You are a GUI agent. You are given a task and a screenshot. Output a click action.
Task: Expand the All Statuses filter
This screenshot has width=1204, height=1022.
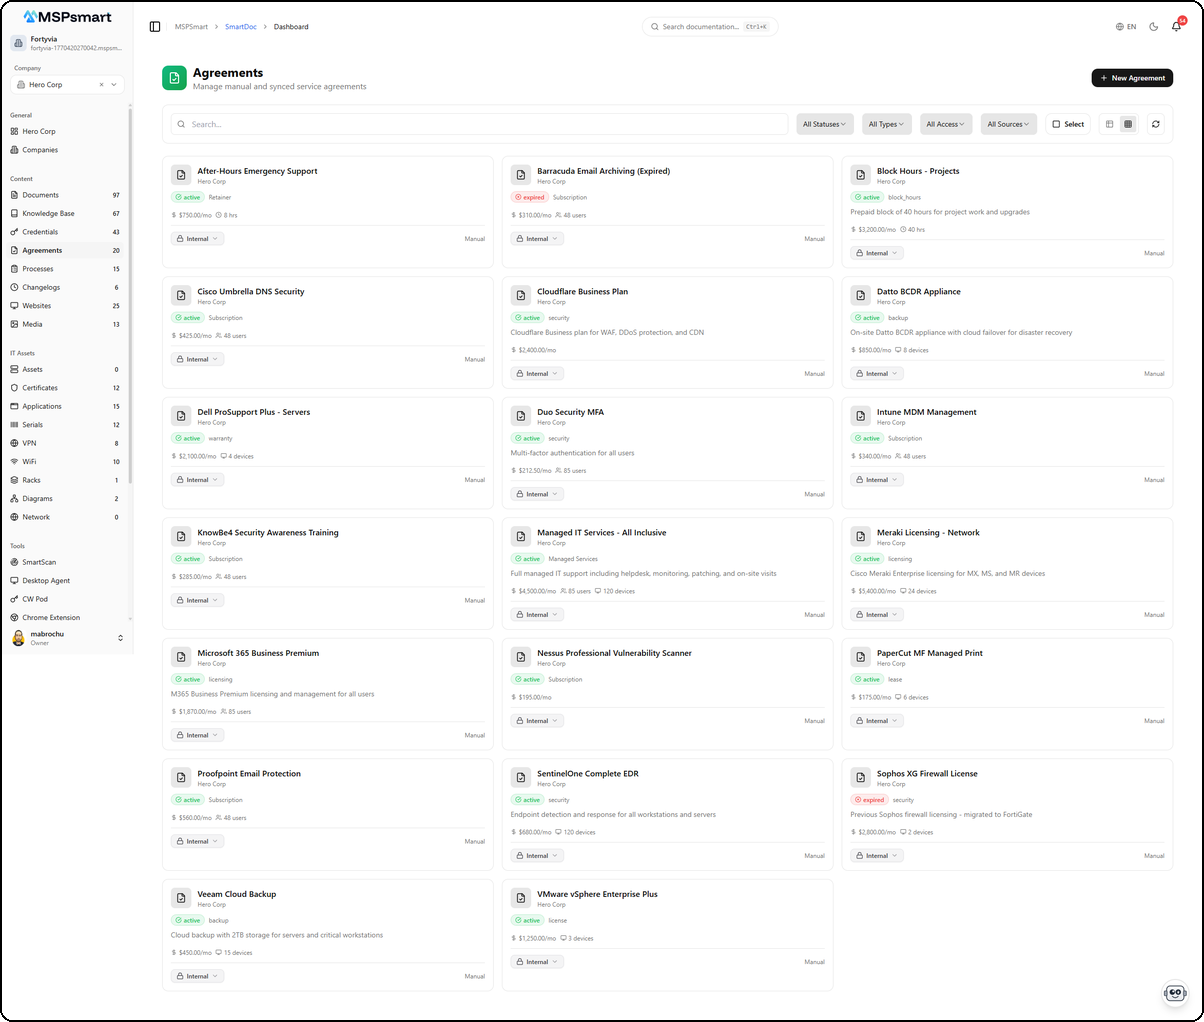point(824,124)
